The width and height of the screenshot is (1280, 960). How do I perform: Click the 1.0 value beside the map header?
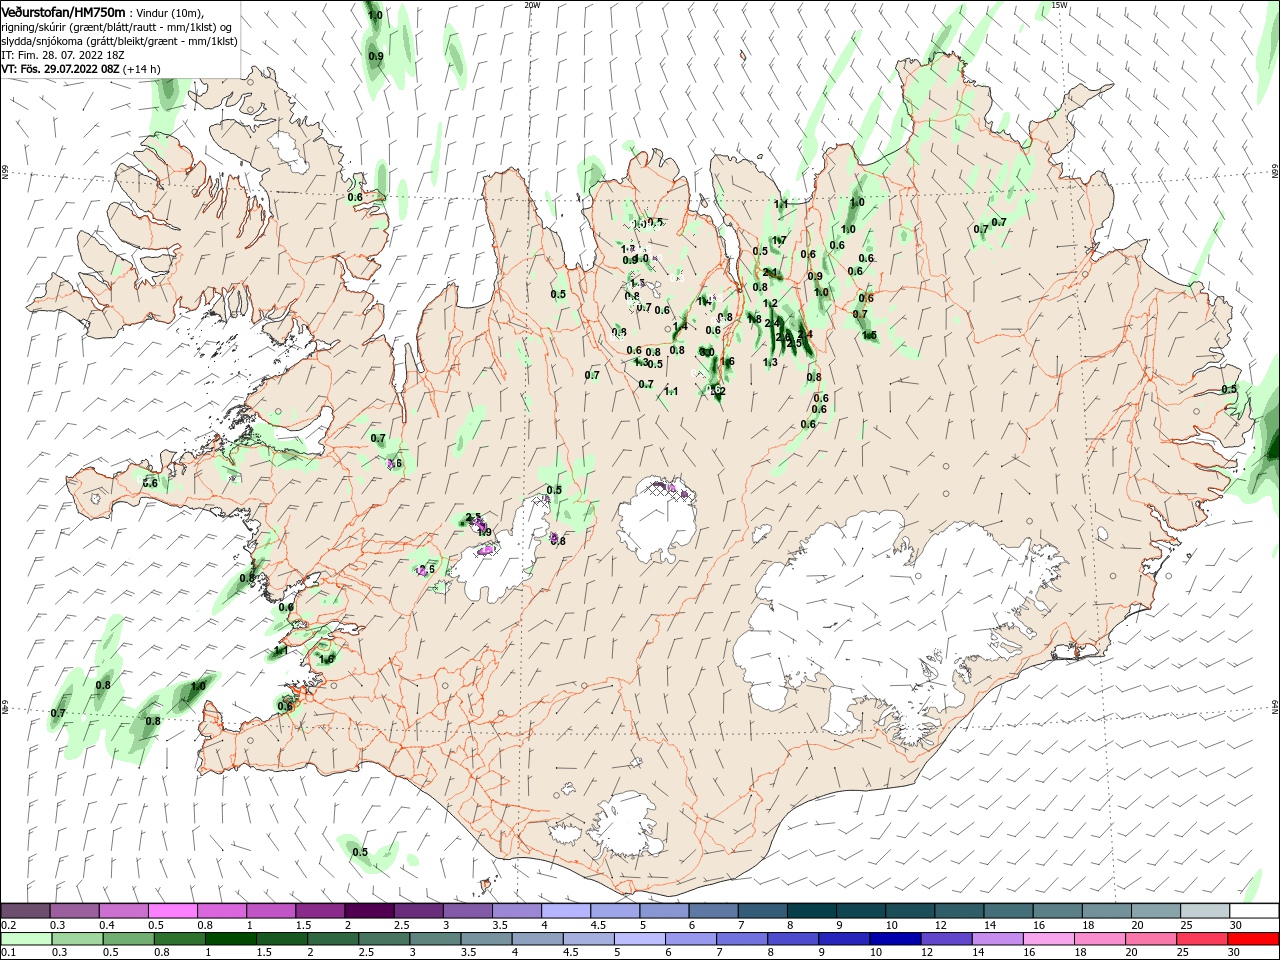click(375, 15)
